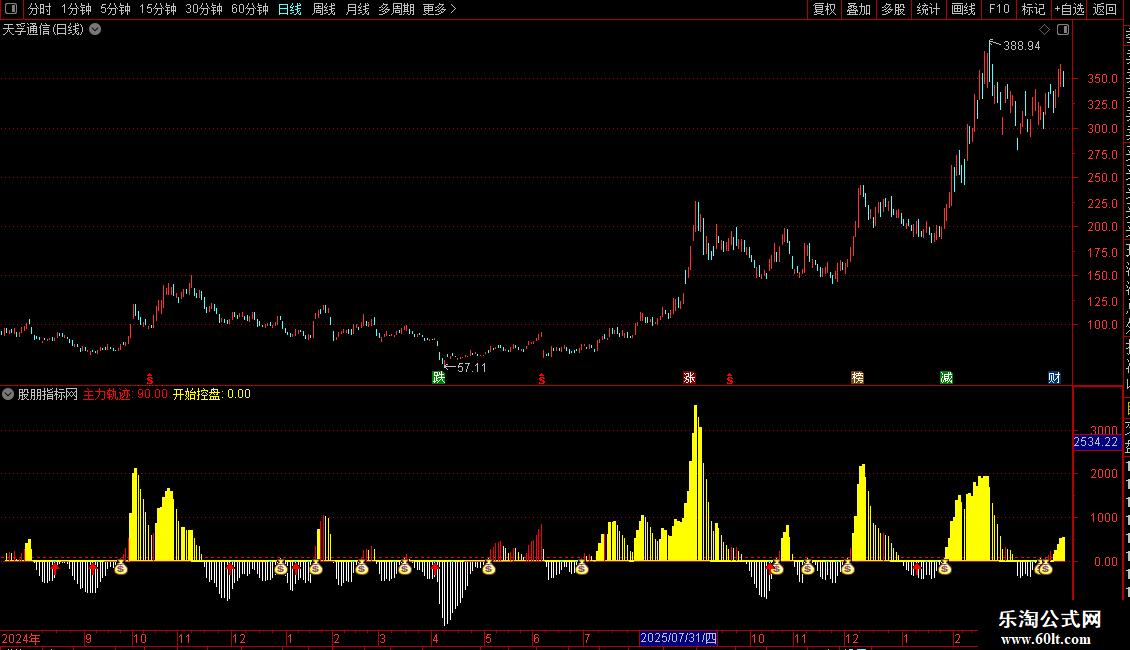Click the 350.0 price axis label

(x=1103, y=79)
